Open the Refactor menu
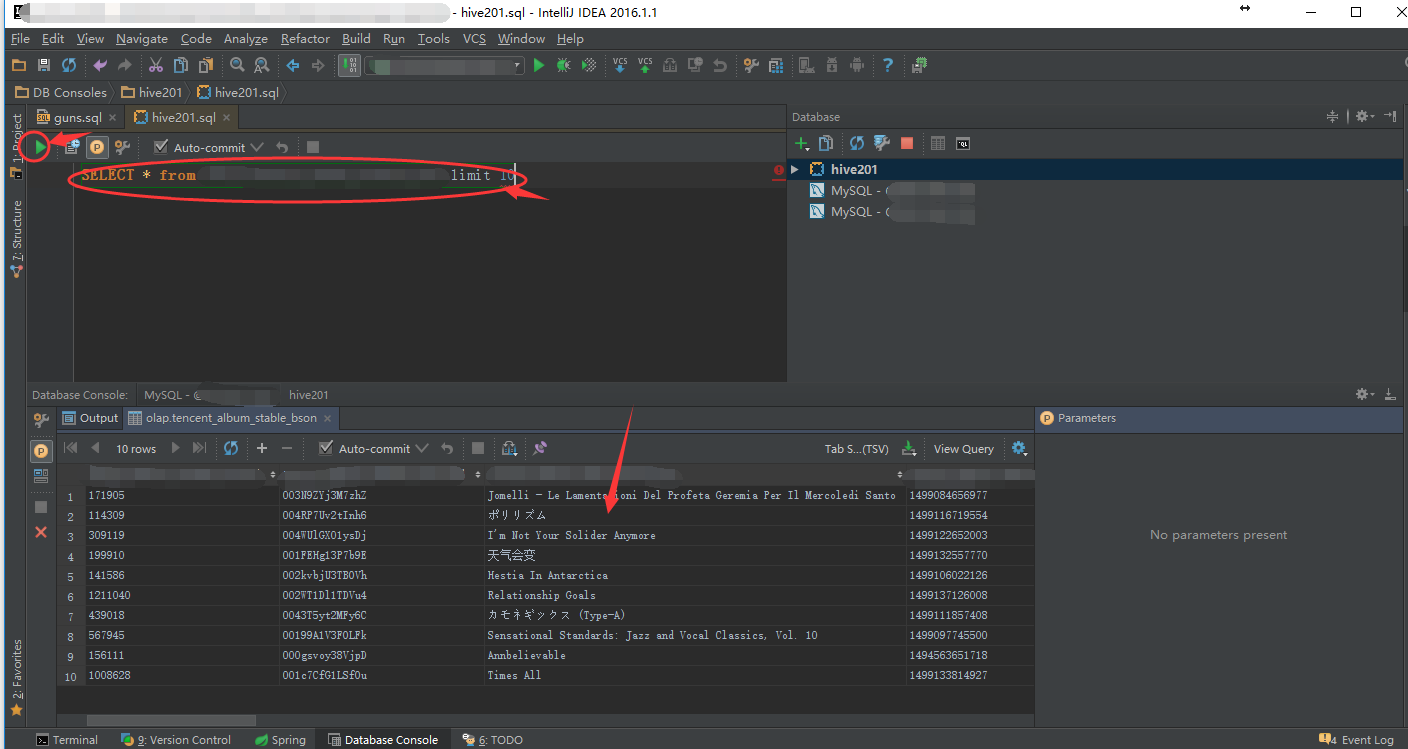 [x=305, y=39]
